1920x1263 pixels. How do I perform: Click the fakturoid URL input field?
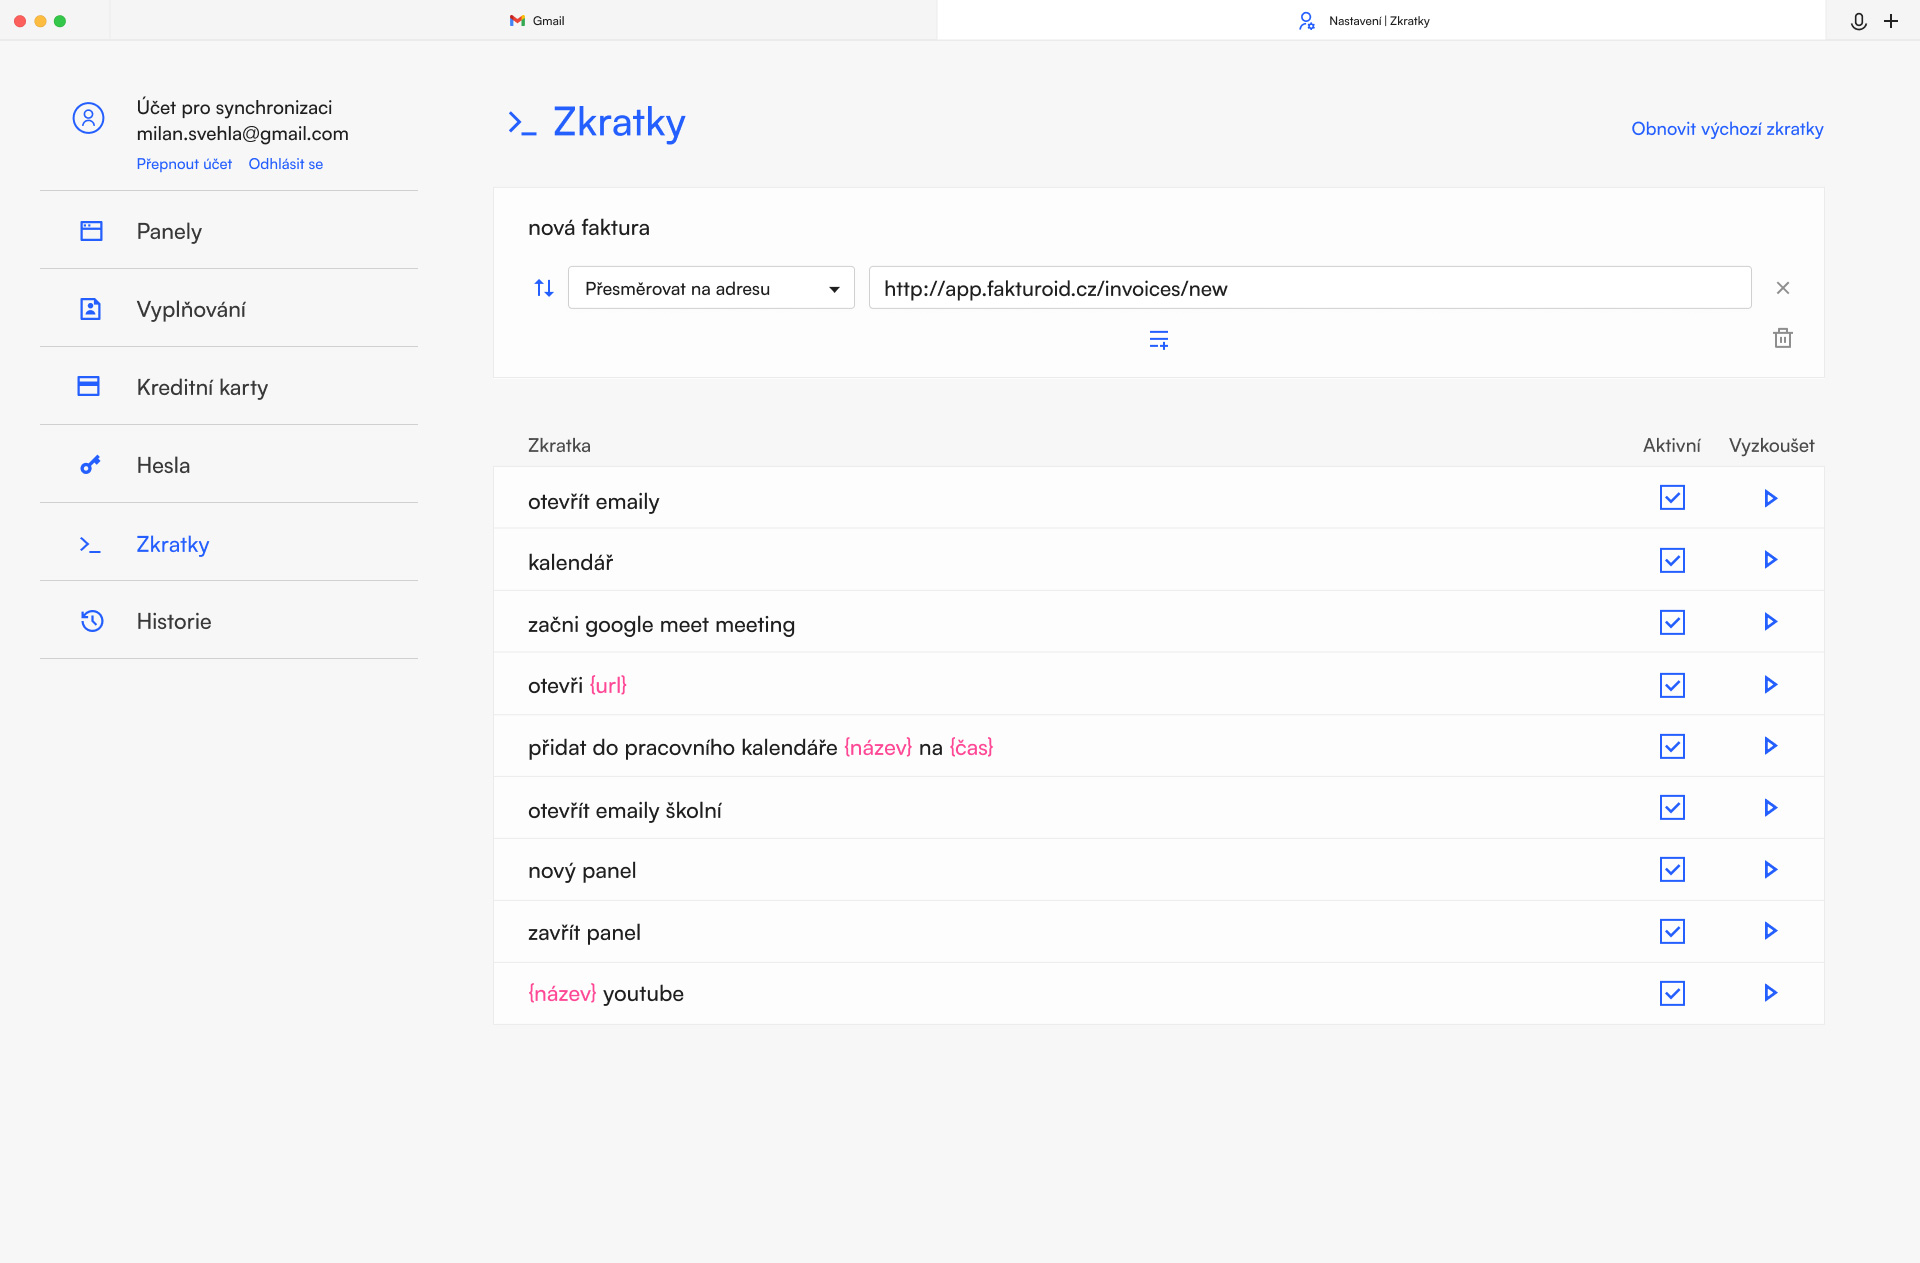[1308, 288]
